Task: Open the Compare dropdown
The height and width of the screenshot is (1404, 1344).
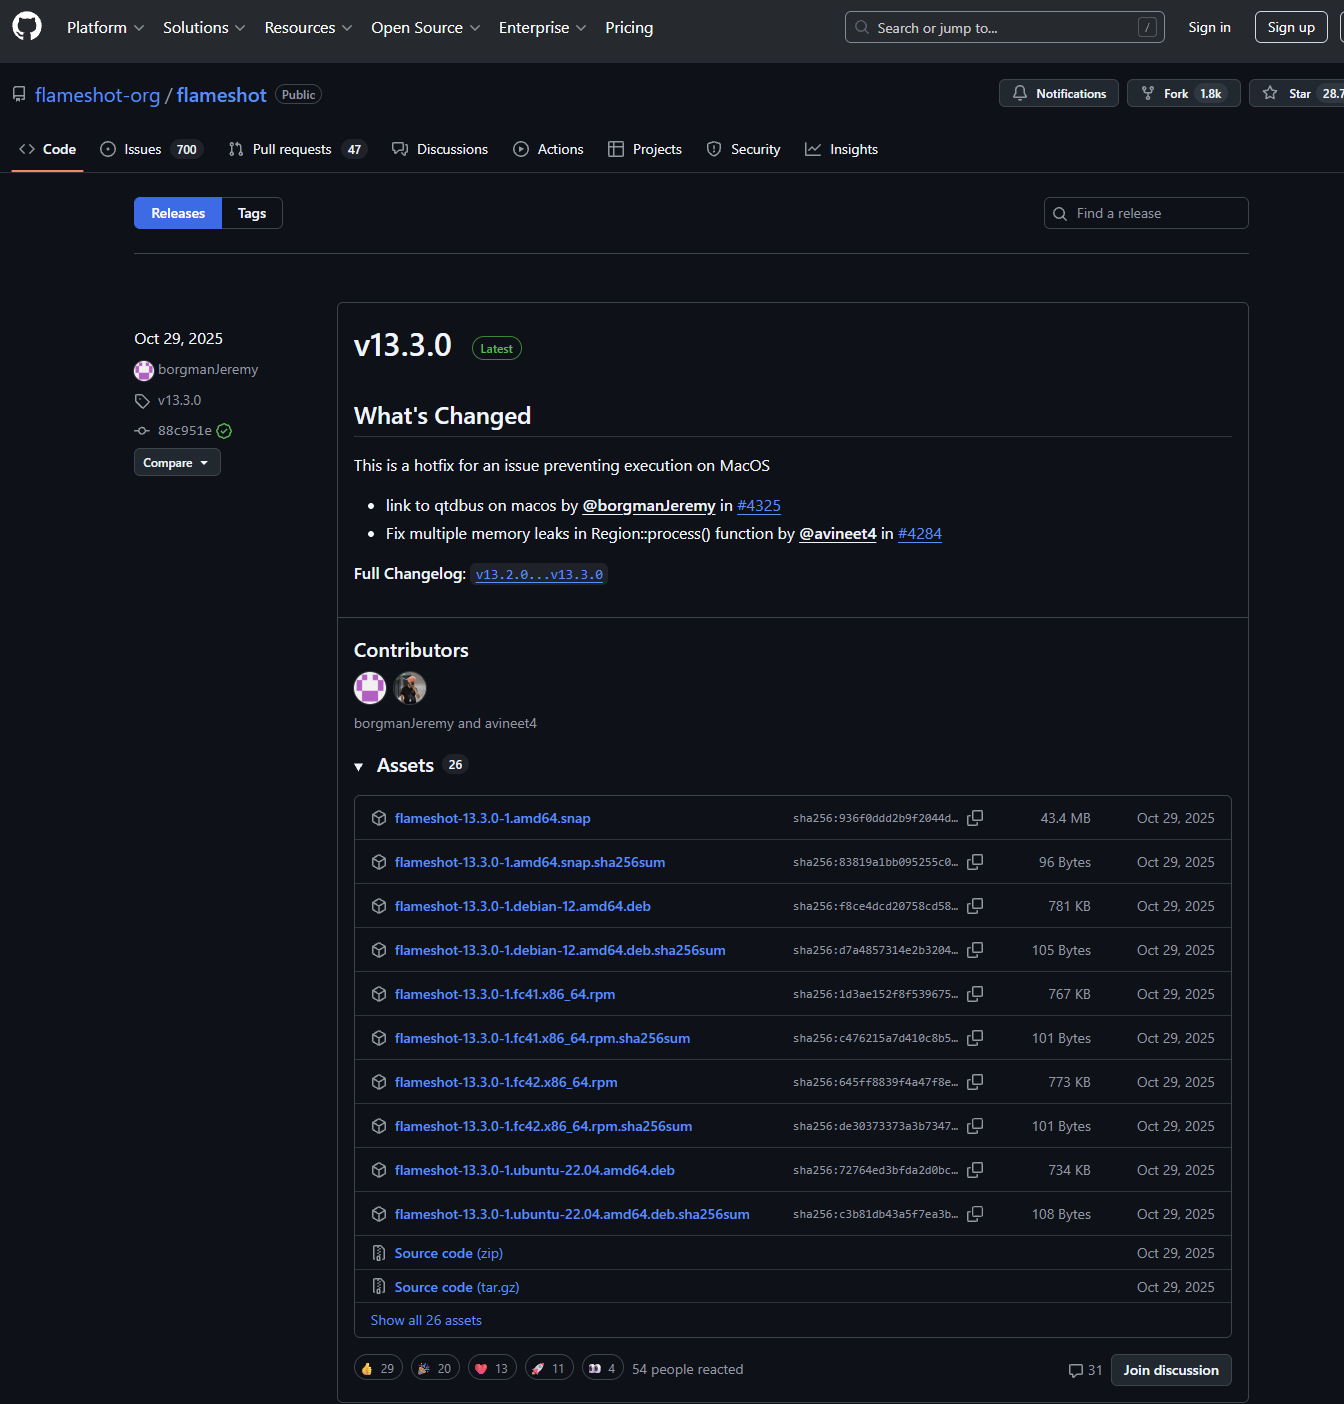Action: click(177, 462)
